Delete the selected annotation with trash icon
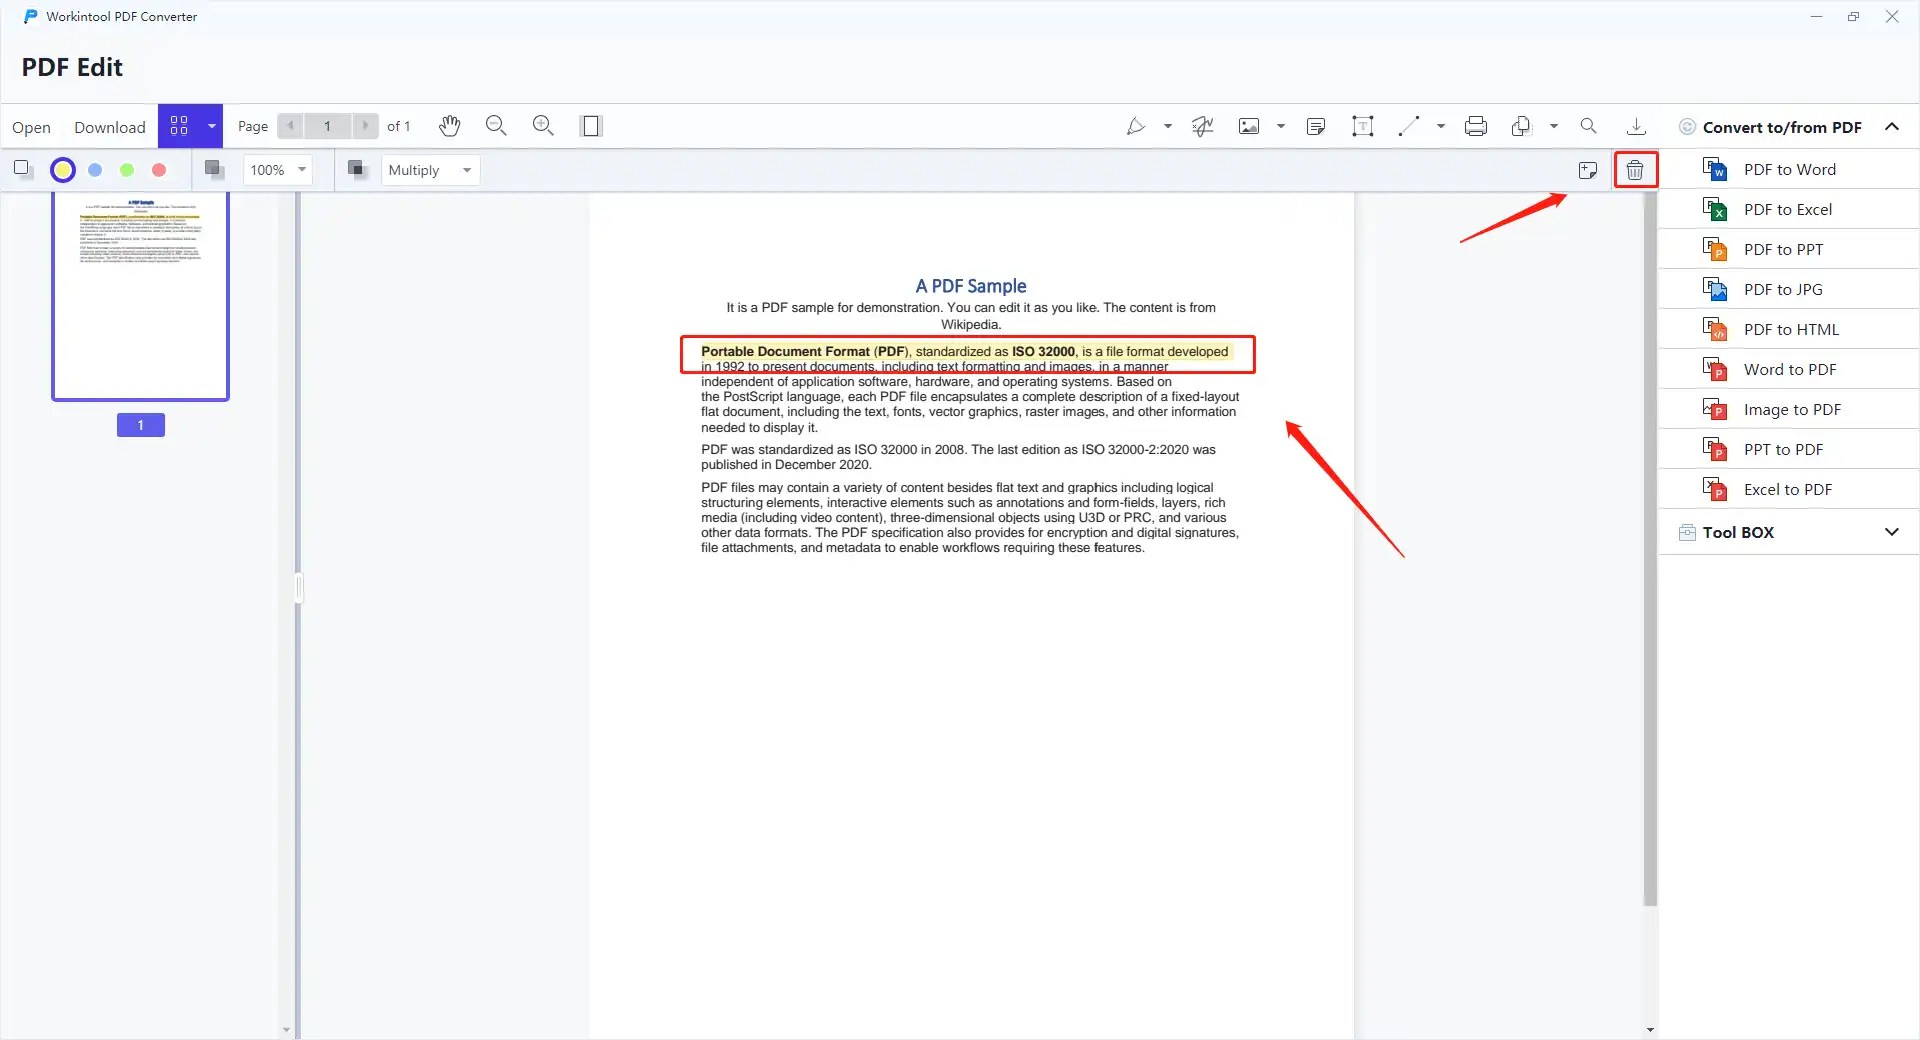This screenshot has height=1040, width=1920. (x=1635, y=169)
